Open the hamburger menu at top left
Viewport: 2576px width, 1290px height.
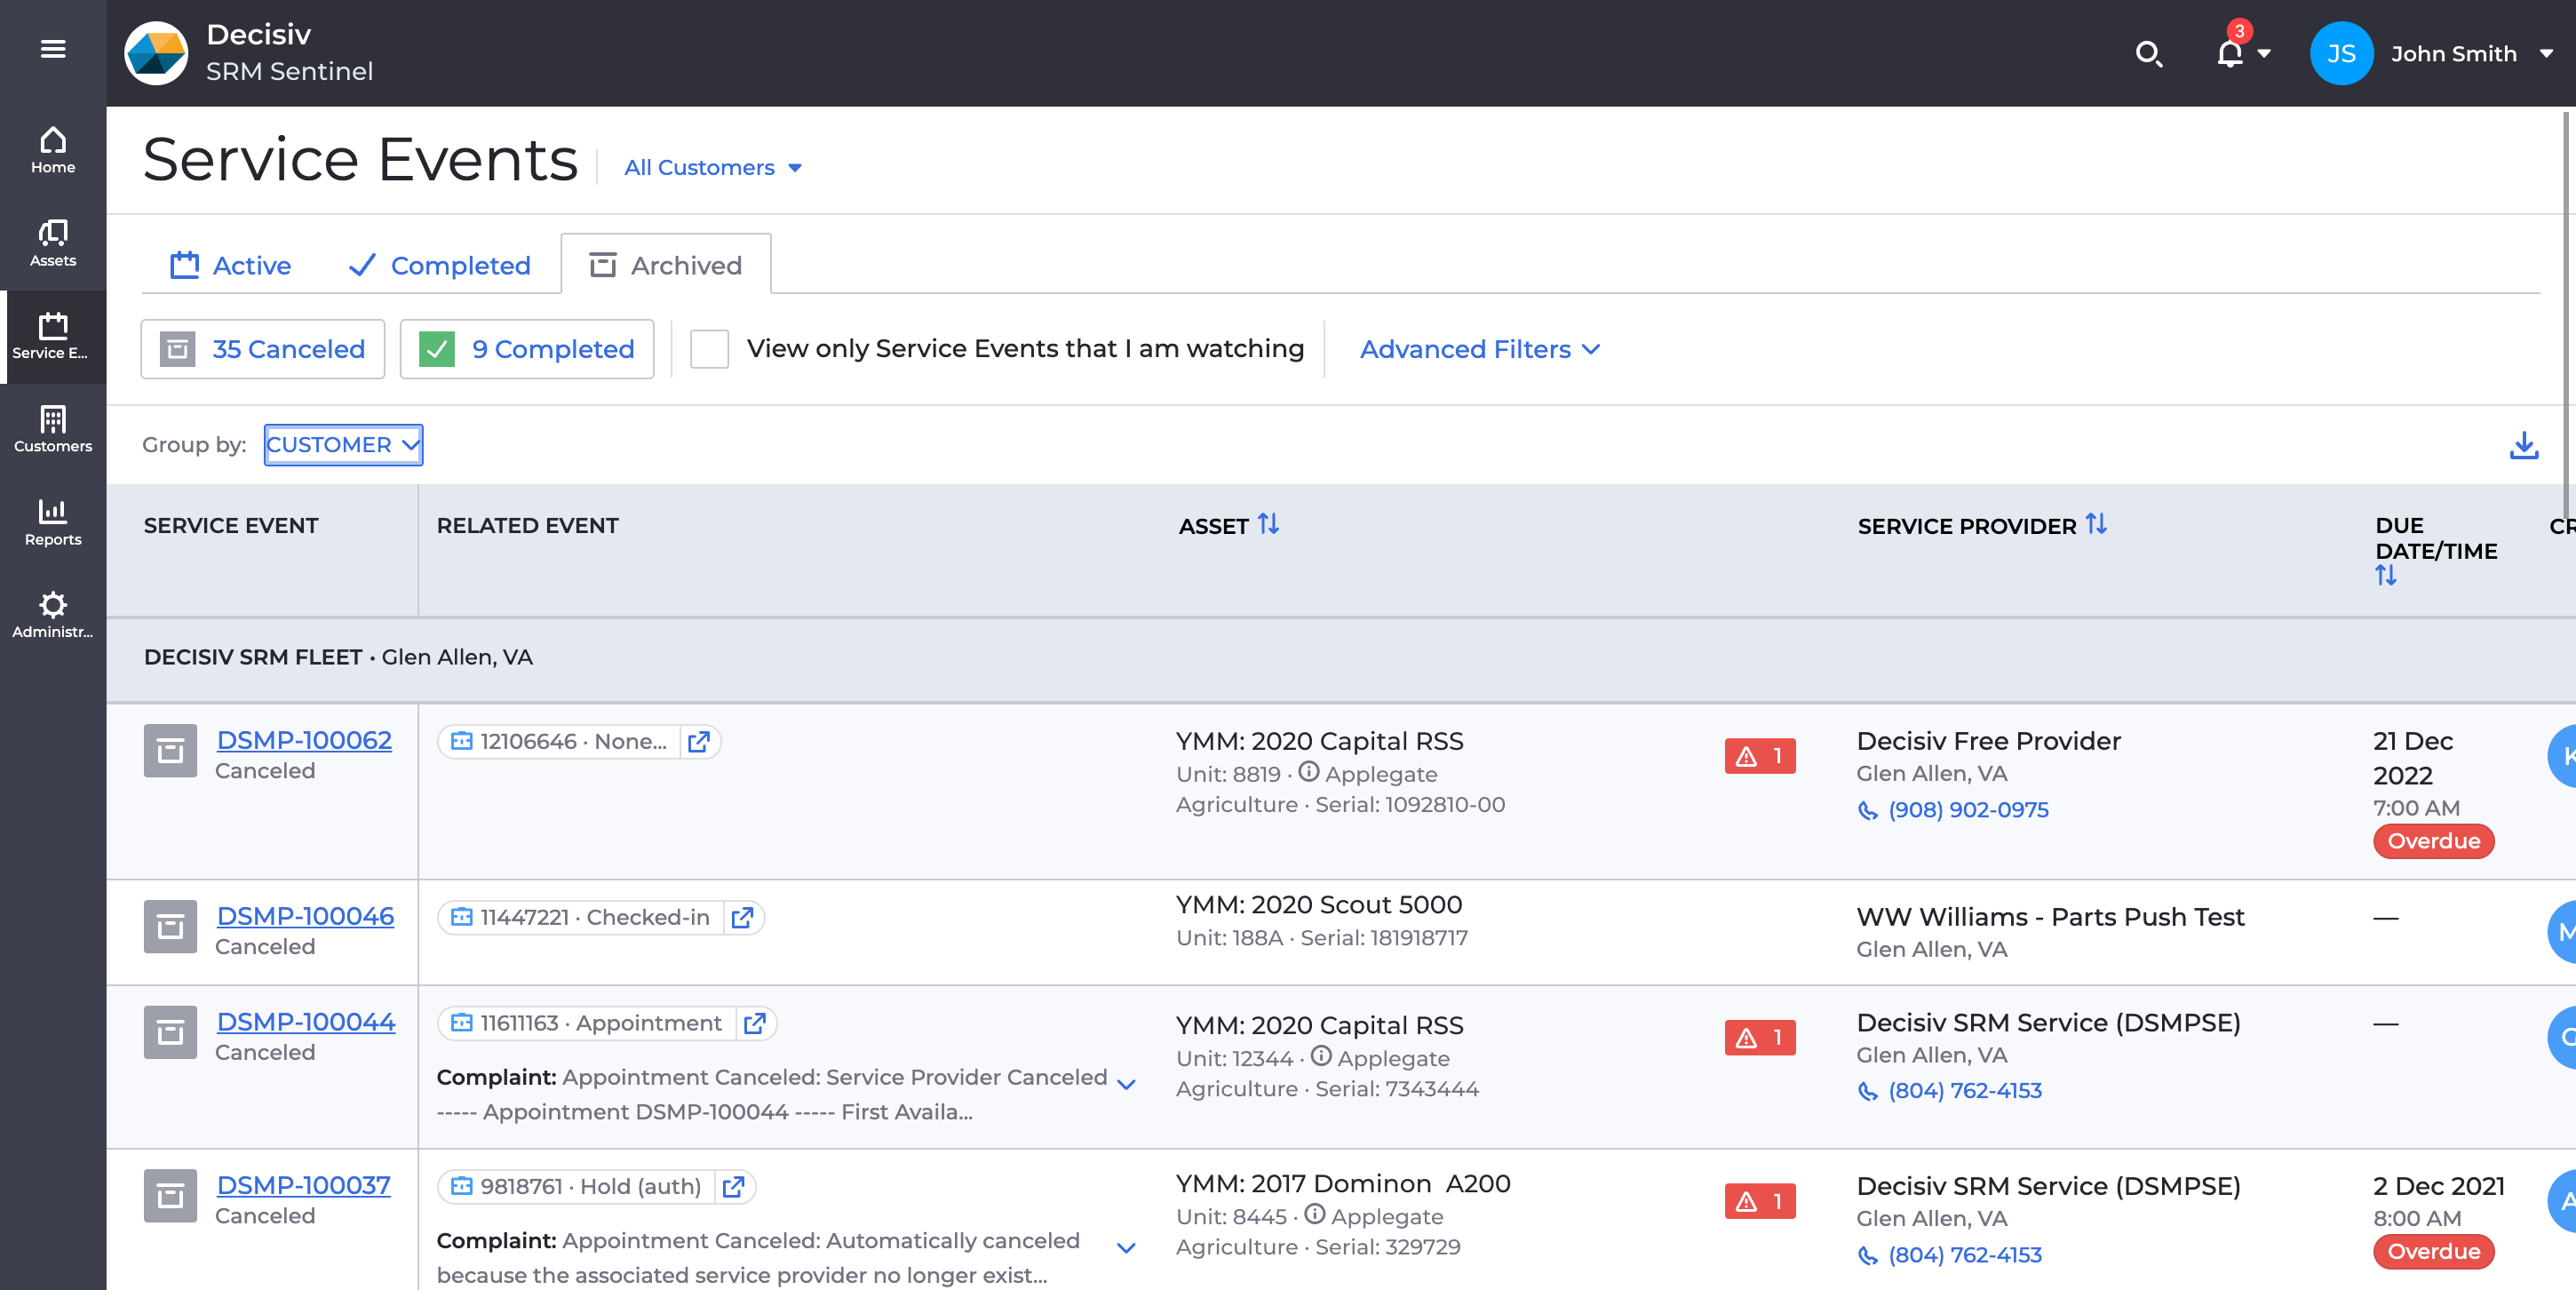click(x=53, y=48)
